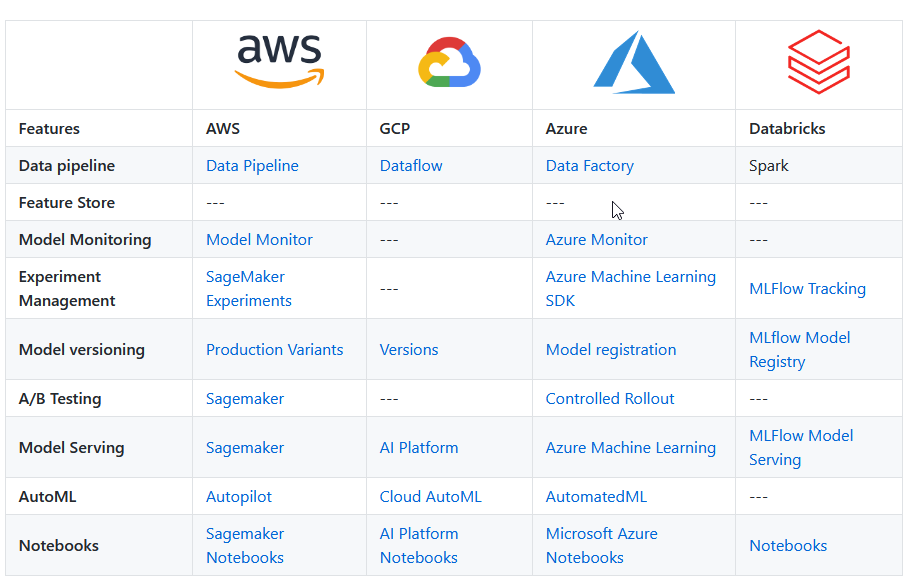Viewport: 915px width, 586px height.
Task: Click the Production Variants link
Action: click(x=274, y=350)
